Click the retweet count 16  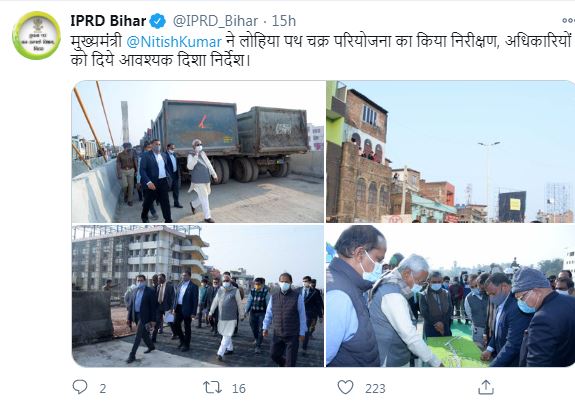[239, 389]
